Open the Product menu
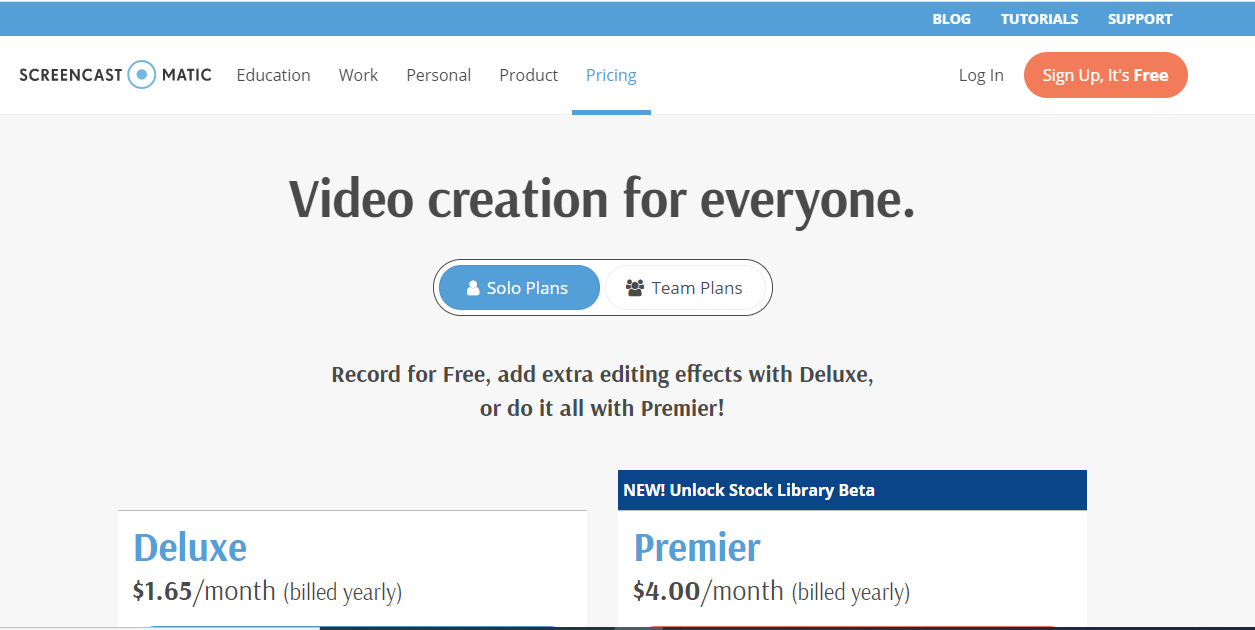 (x=528, y=75)
